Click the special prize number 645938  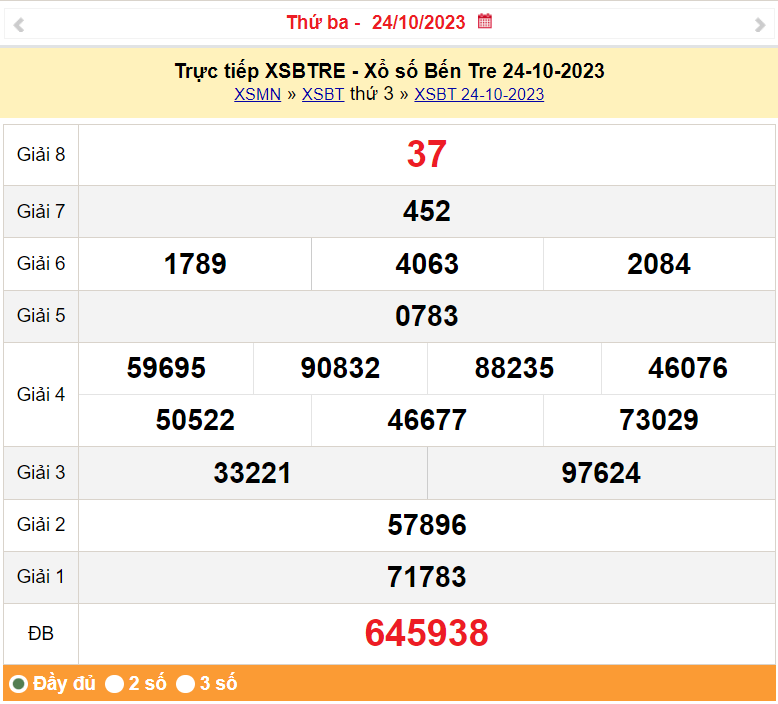point(427,633)
